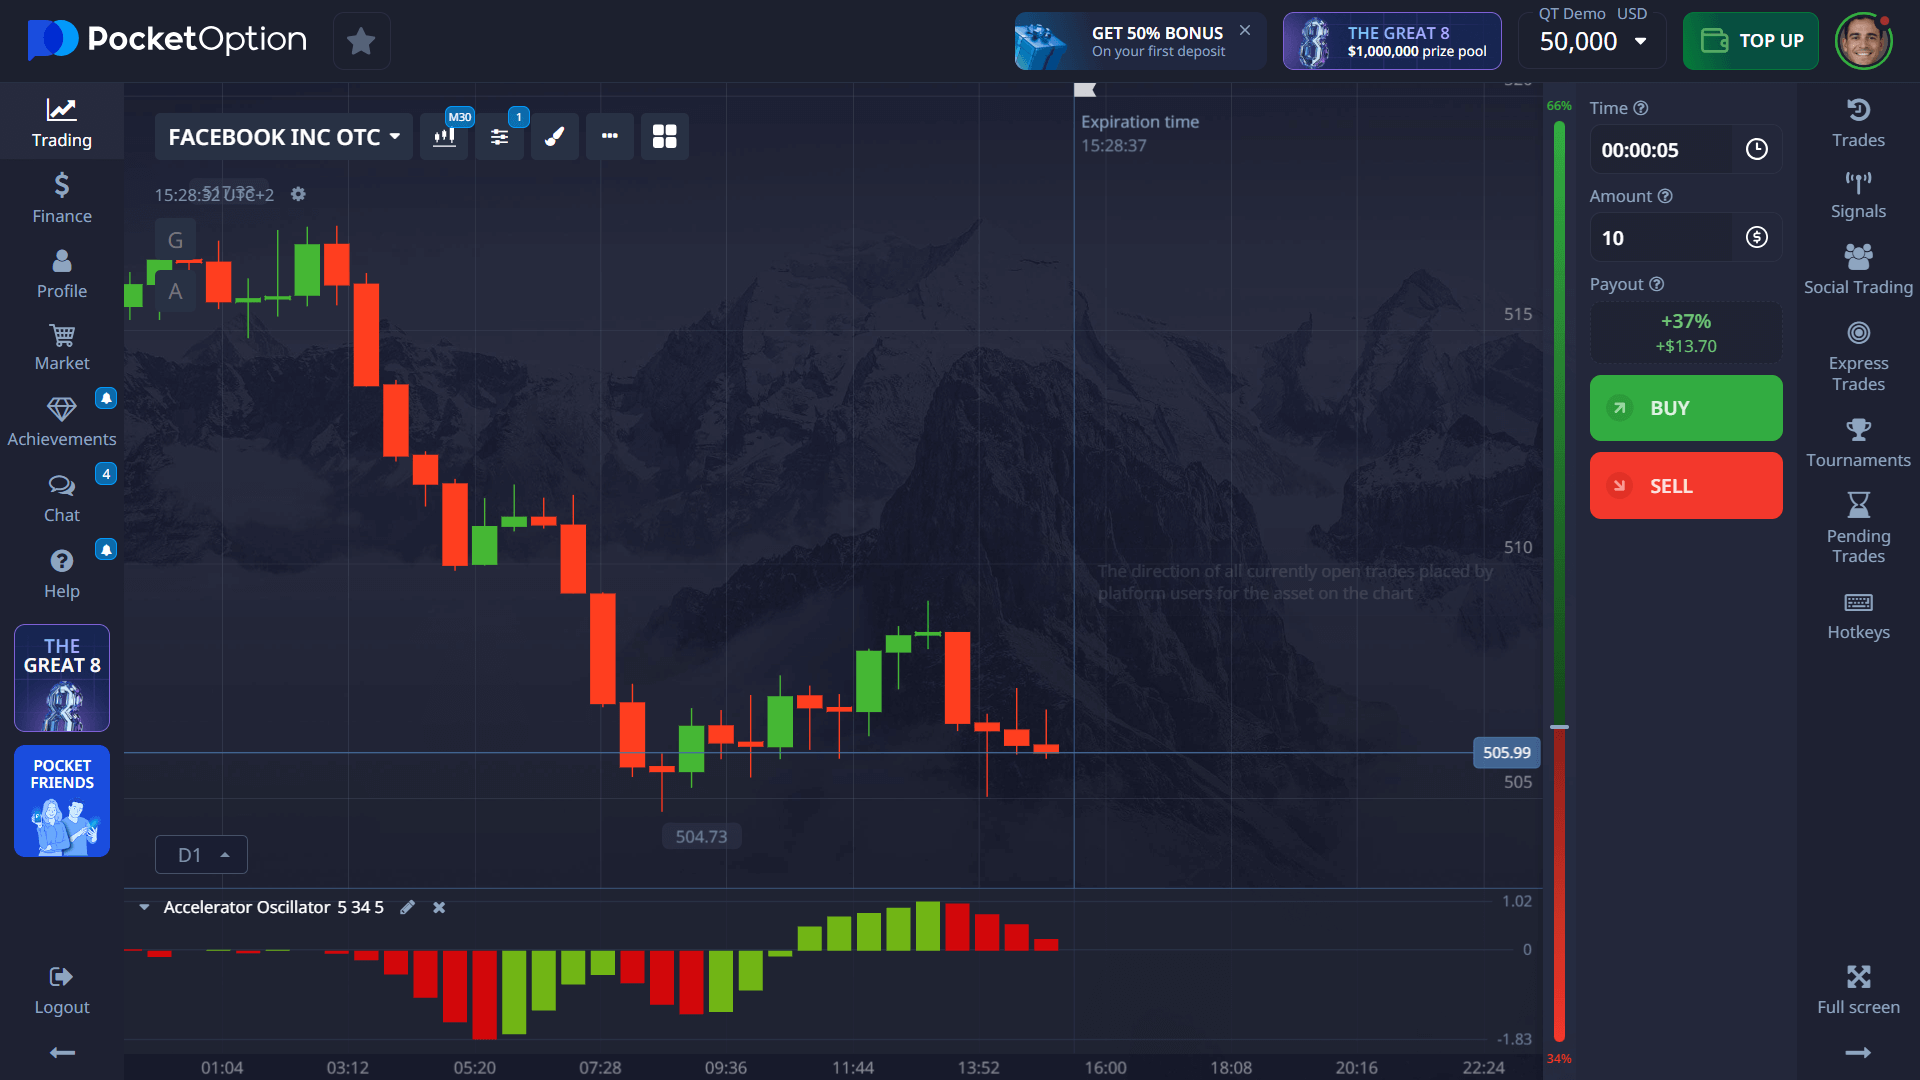
Task: Open multi-chart grid layout icon
Action: coord(664,137)
